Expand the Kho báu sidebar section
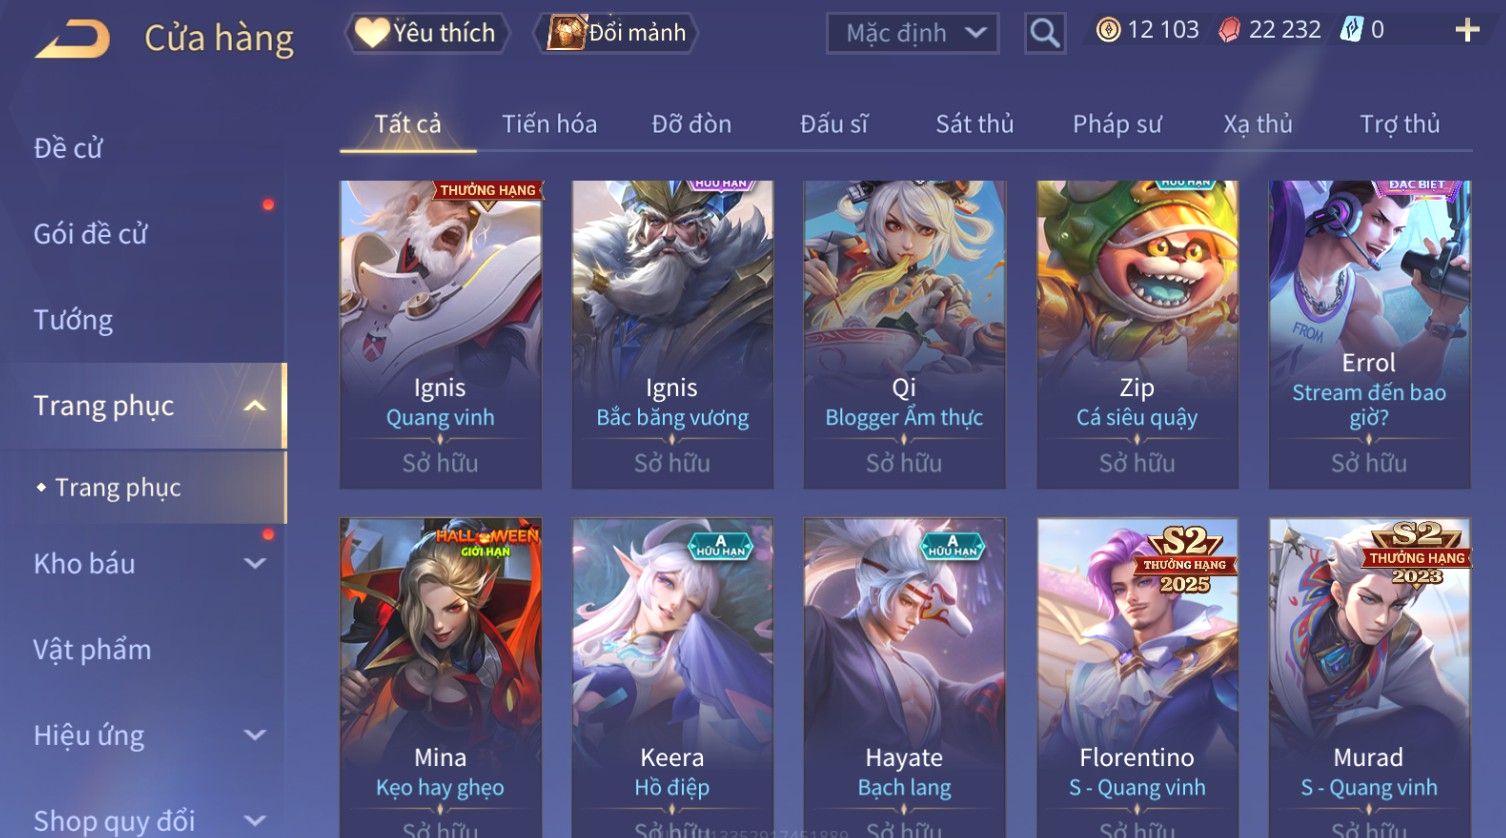Screen dimensions: 1506x838 [x=255, y=563]
